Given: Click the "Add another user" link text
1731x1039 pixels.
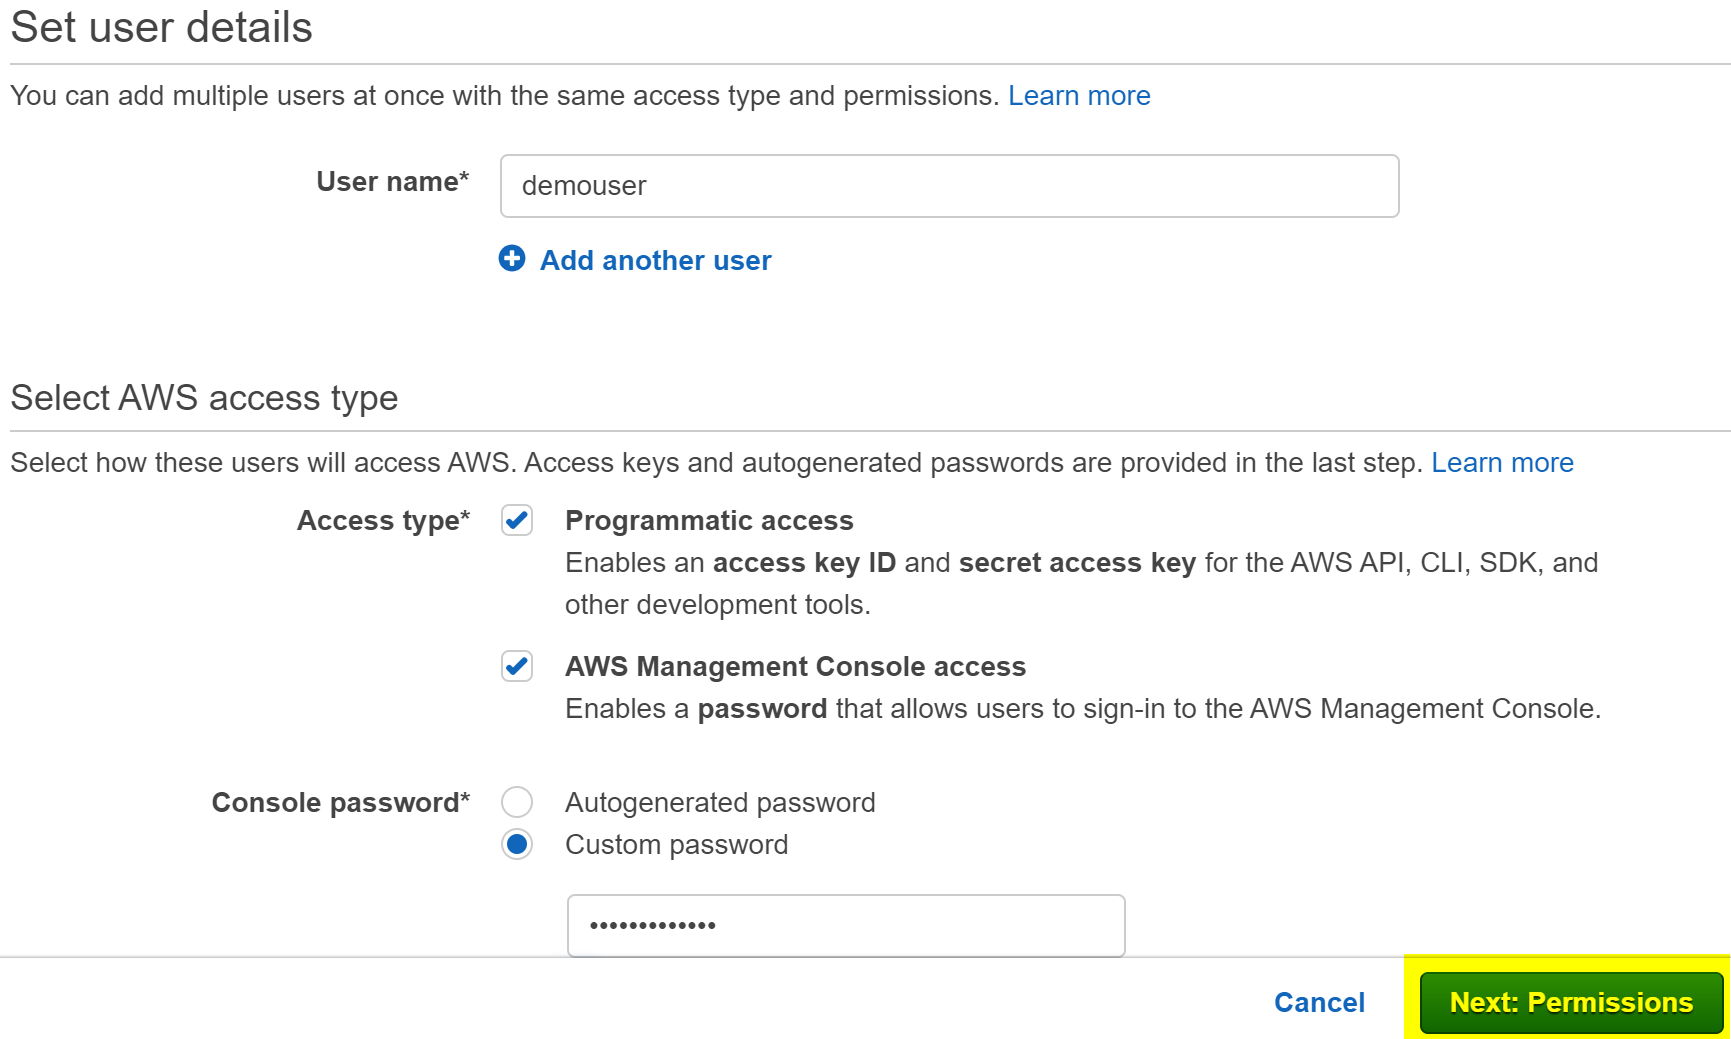Looking at the screenshot, I should [655, 261].
